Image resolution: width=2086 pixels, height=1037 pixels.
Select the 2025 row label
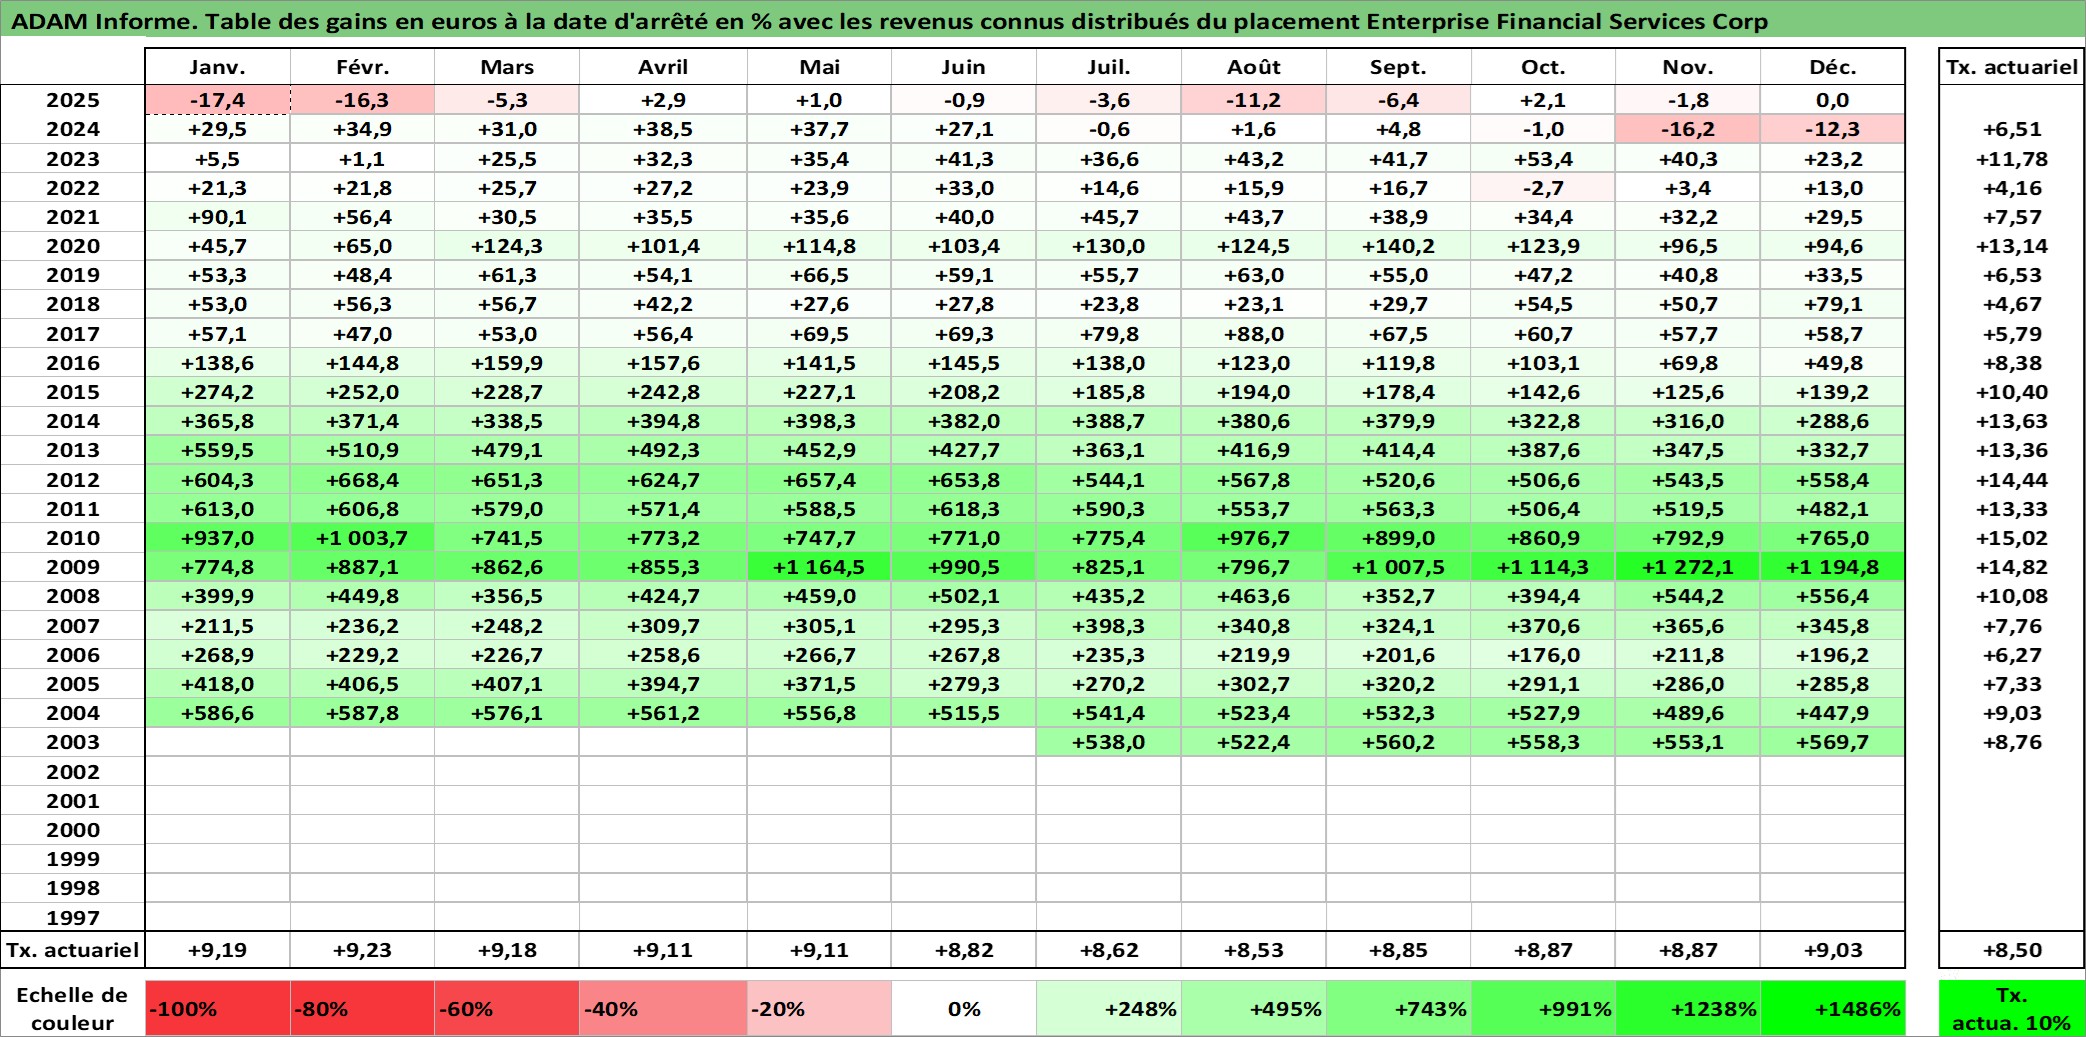click(x=73, y=100)
